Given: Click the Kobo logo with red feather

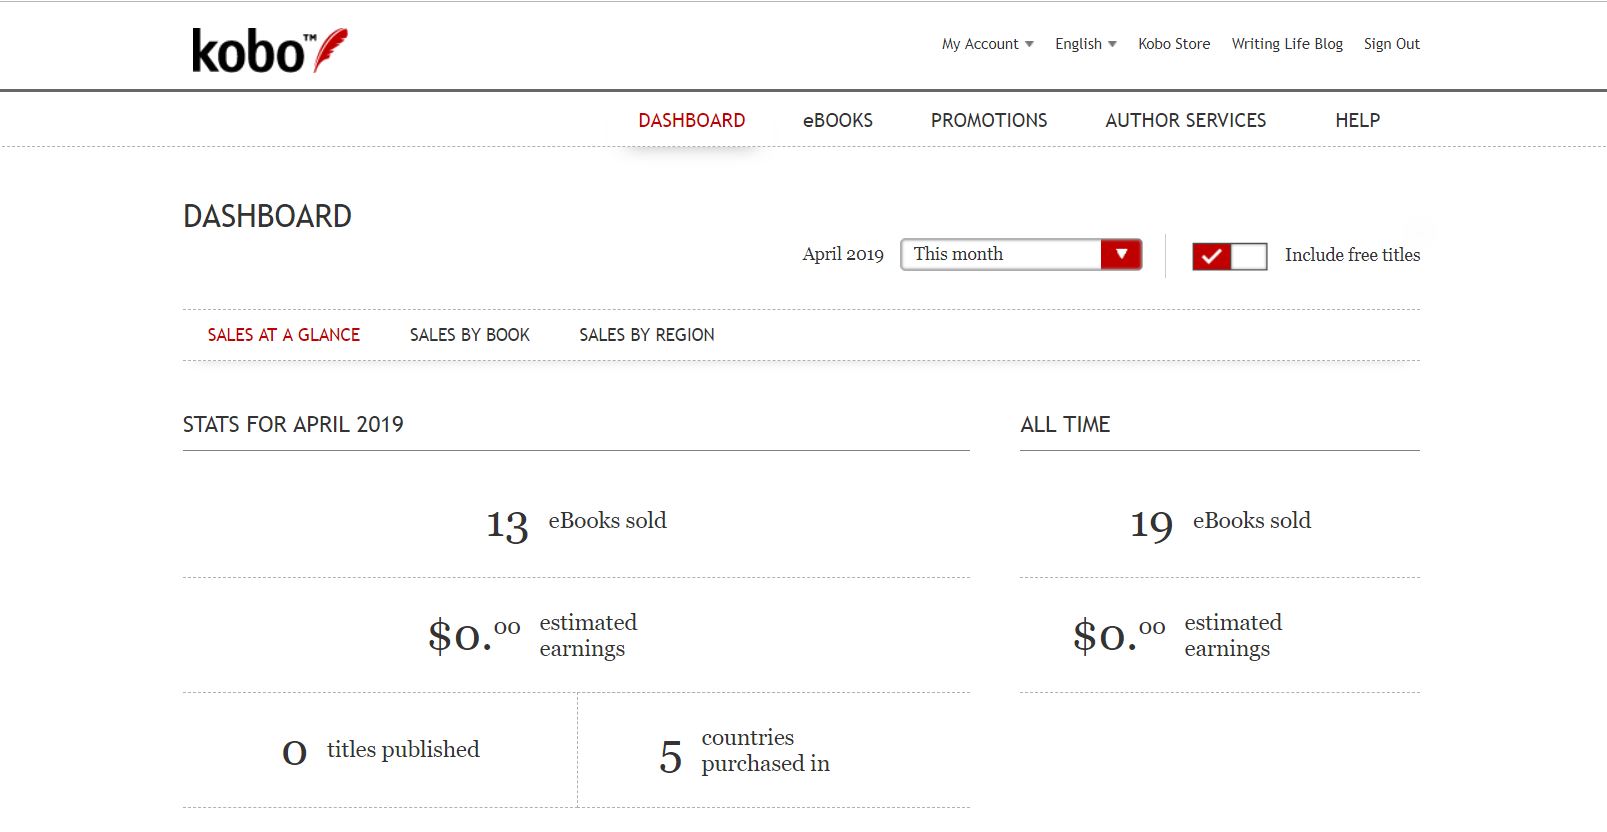Looking at the screenshot, I should pyautogui.click(x=269, y=50).
